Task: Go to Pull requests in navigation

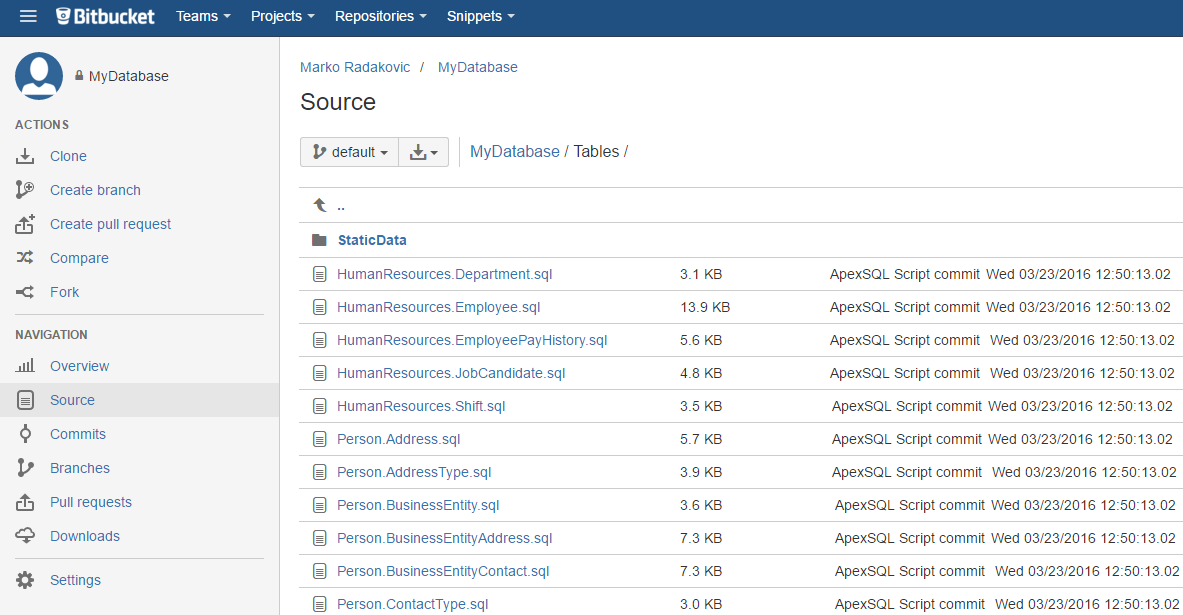Action: point(91,502)
